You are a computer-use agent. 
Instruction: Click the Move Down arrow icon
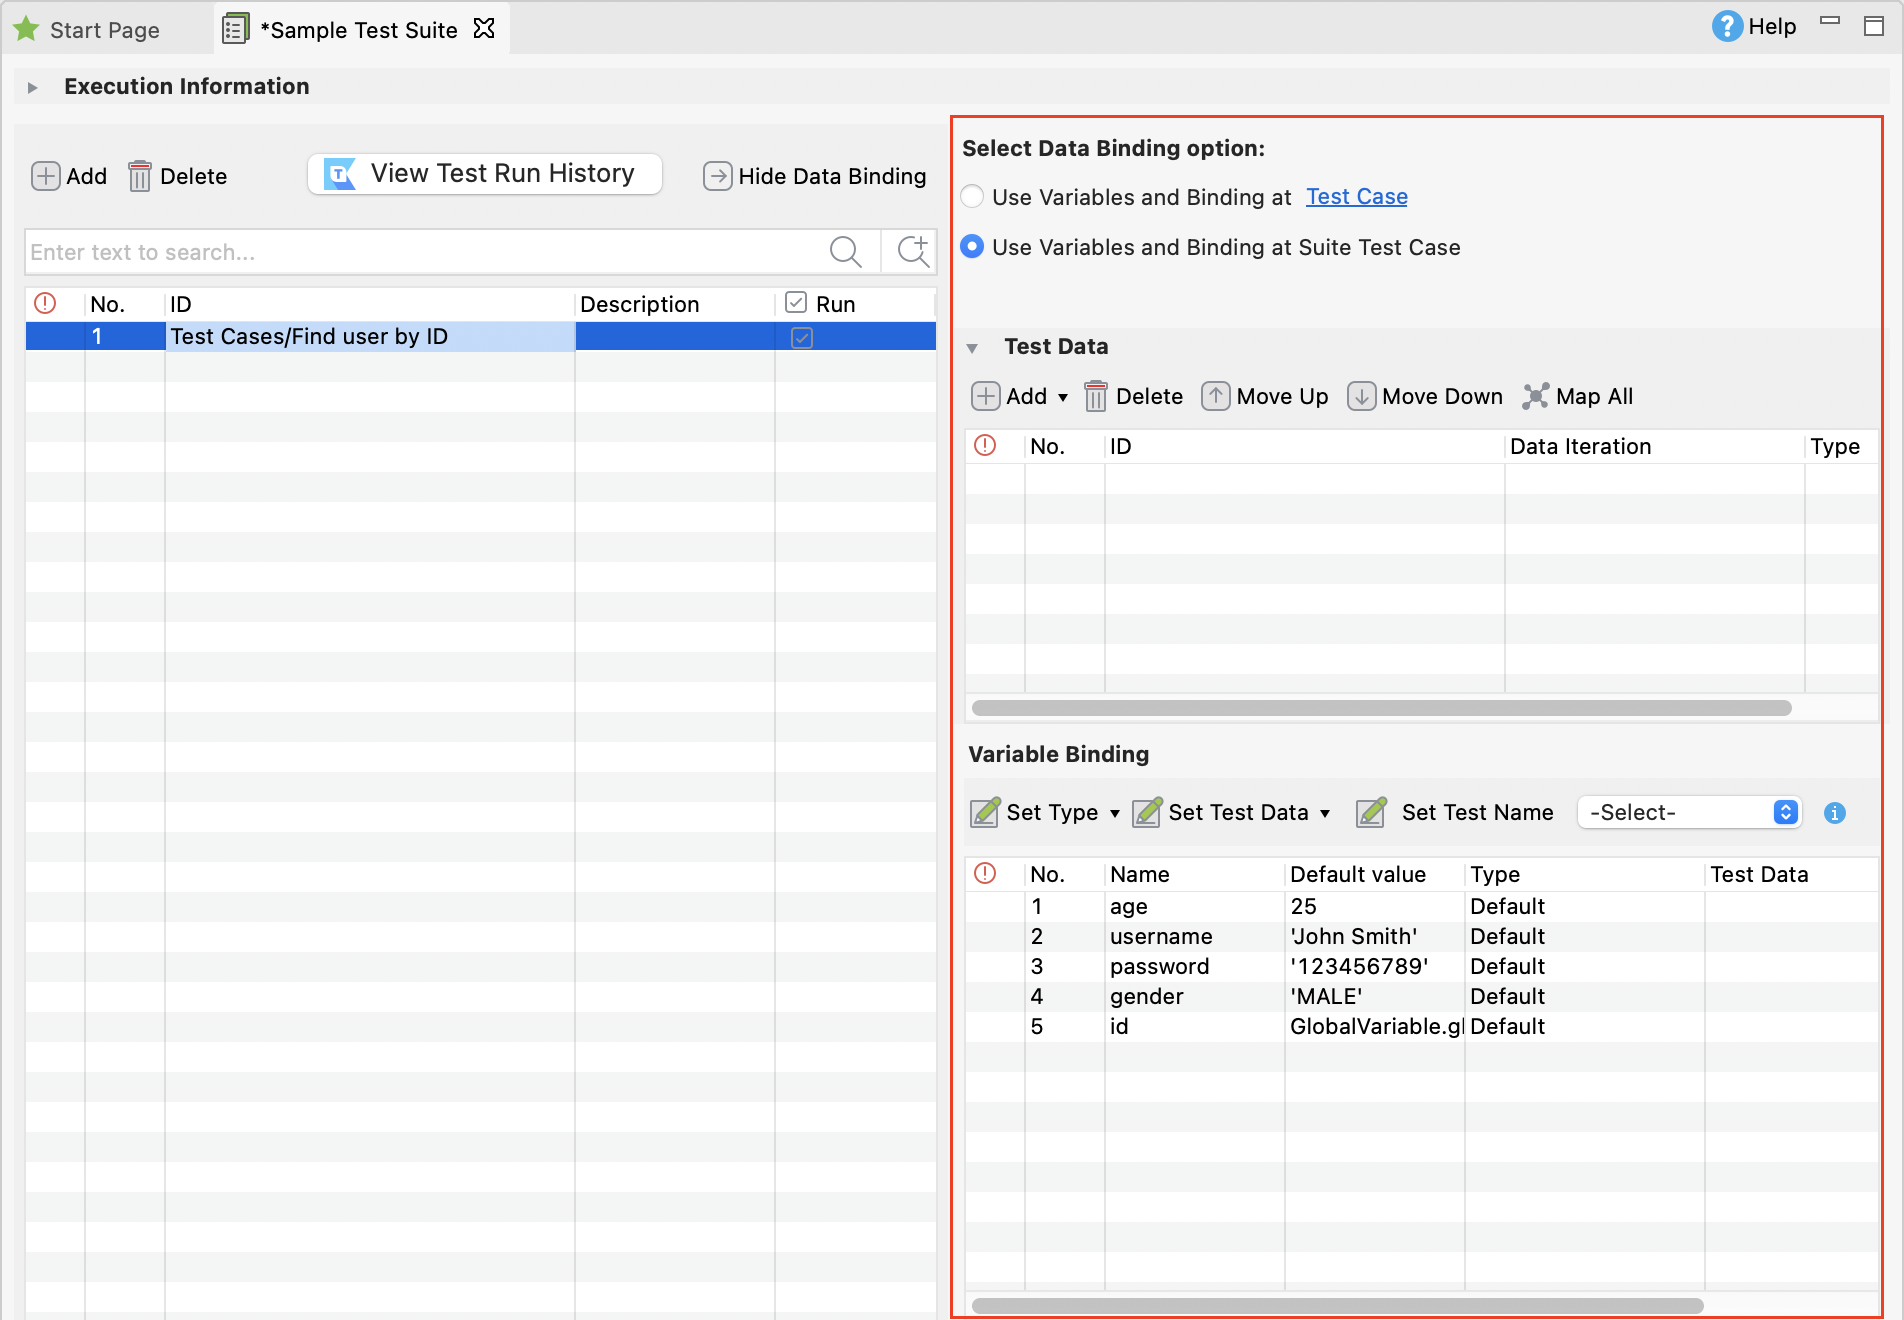tap(1361, 396)
